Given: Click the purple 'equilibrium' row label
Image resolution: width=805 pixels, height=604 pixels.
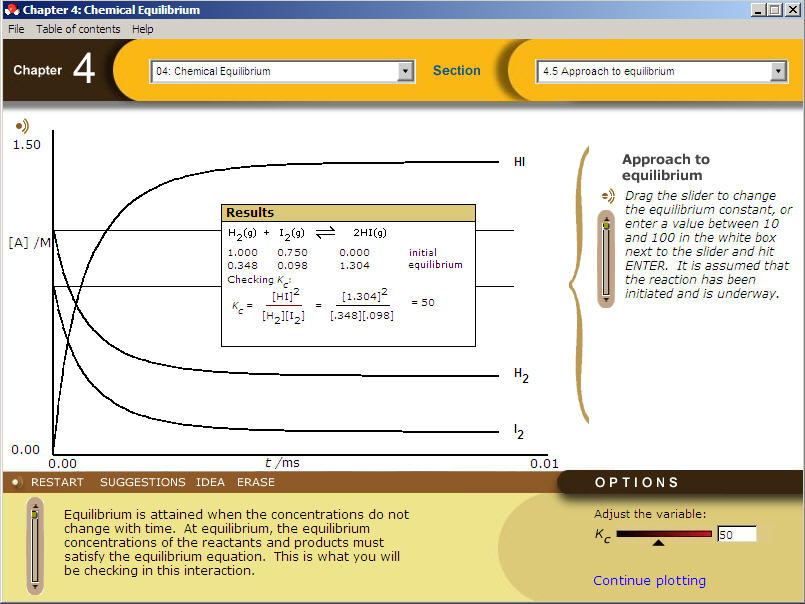Looking at the screenshot, I should [435, 265].
